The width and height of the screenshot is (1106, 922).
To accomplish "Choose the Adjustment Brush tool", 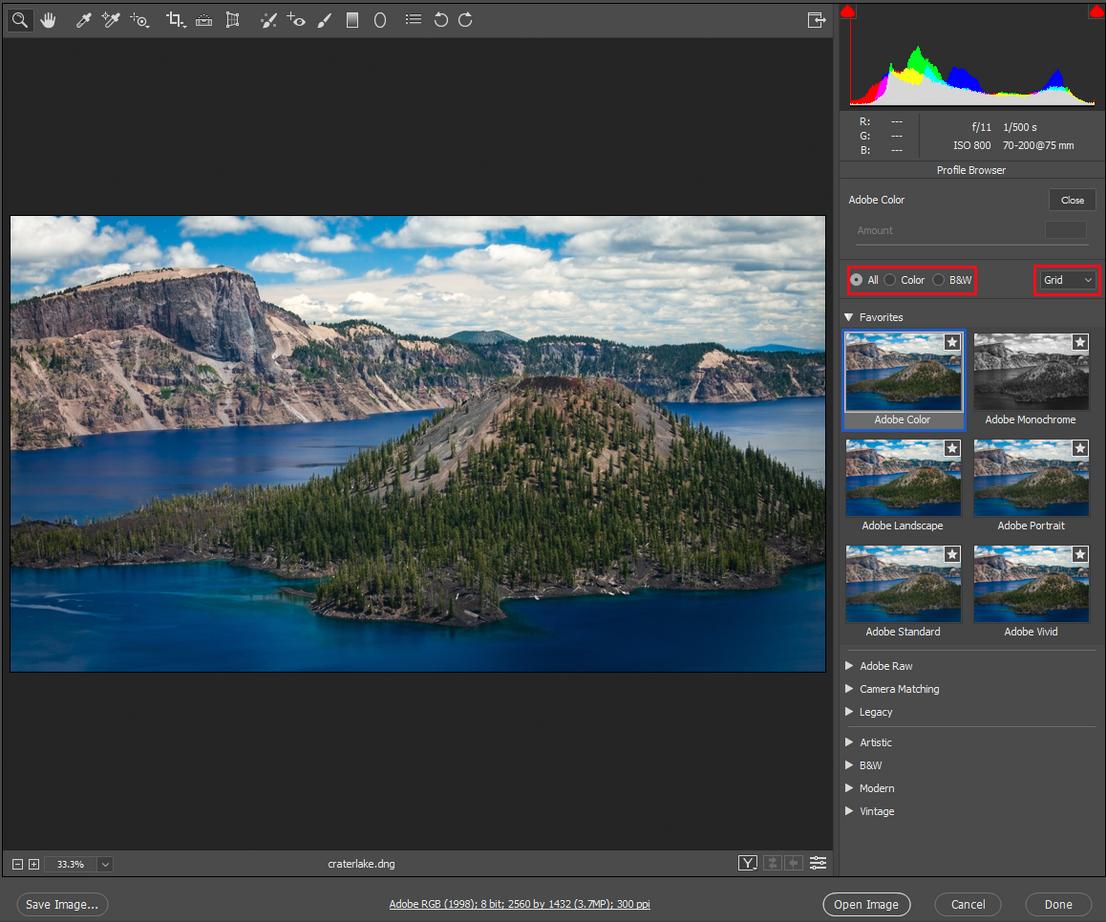I will pyautogui.click(x=324, y=20).
